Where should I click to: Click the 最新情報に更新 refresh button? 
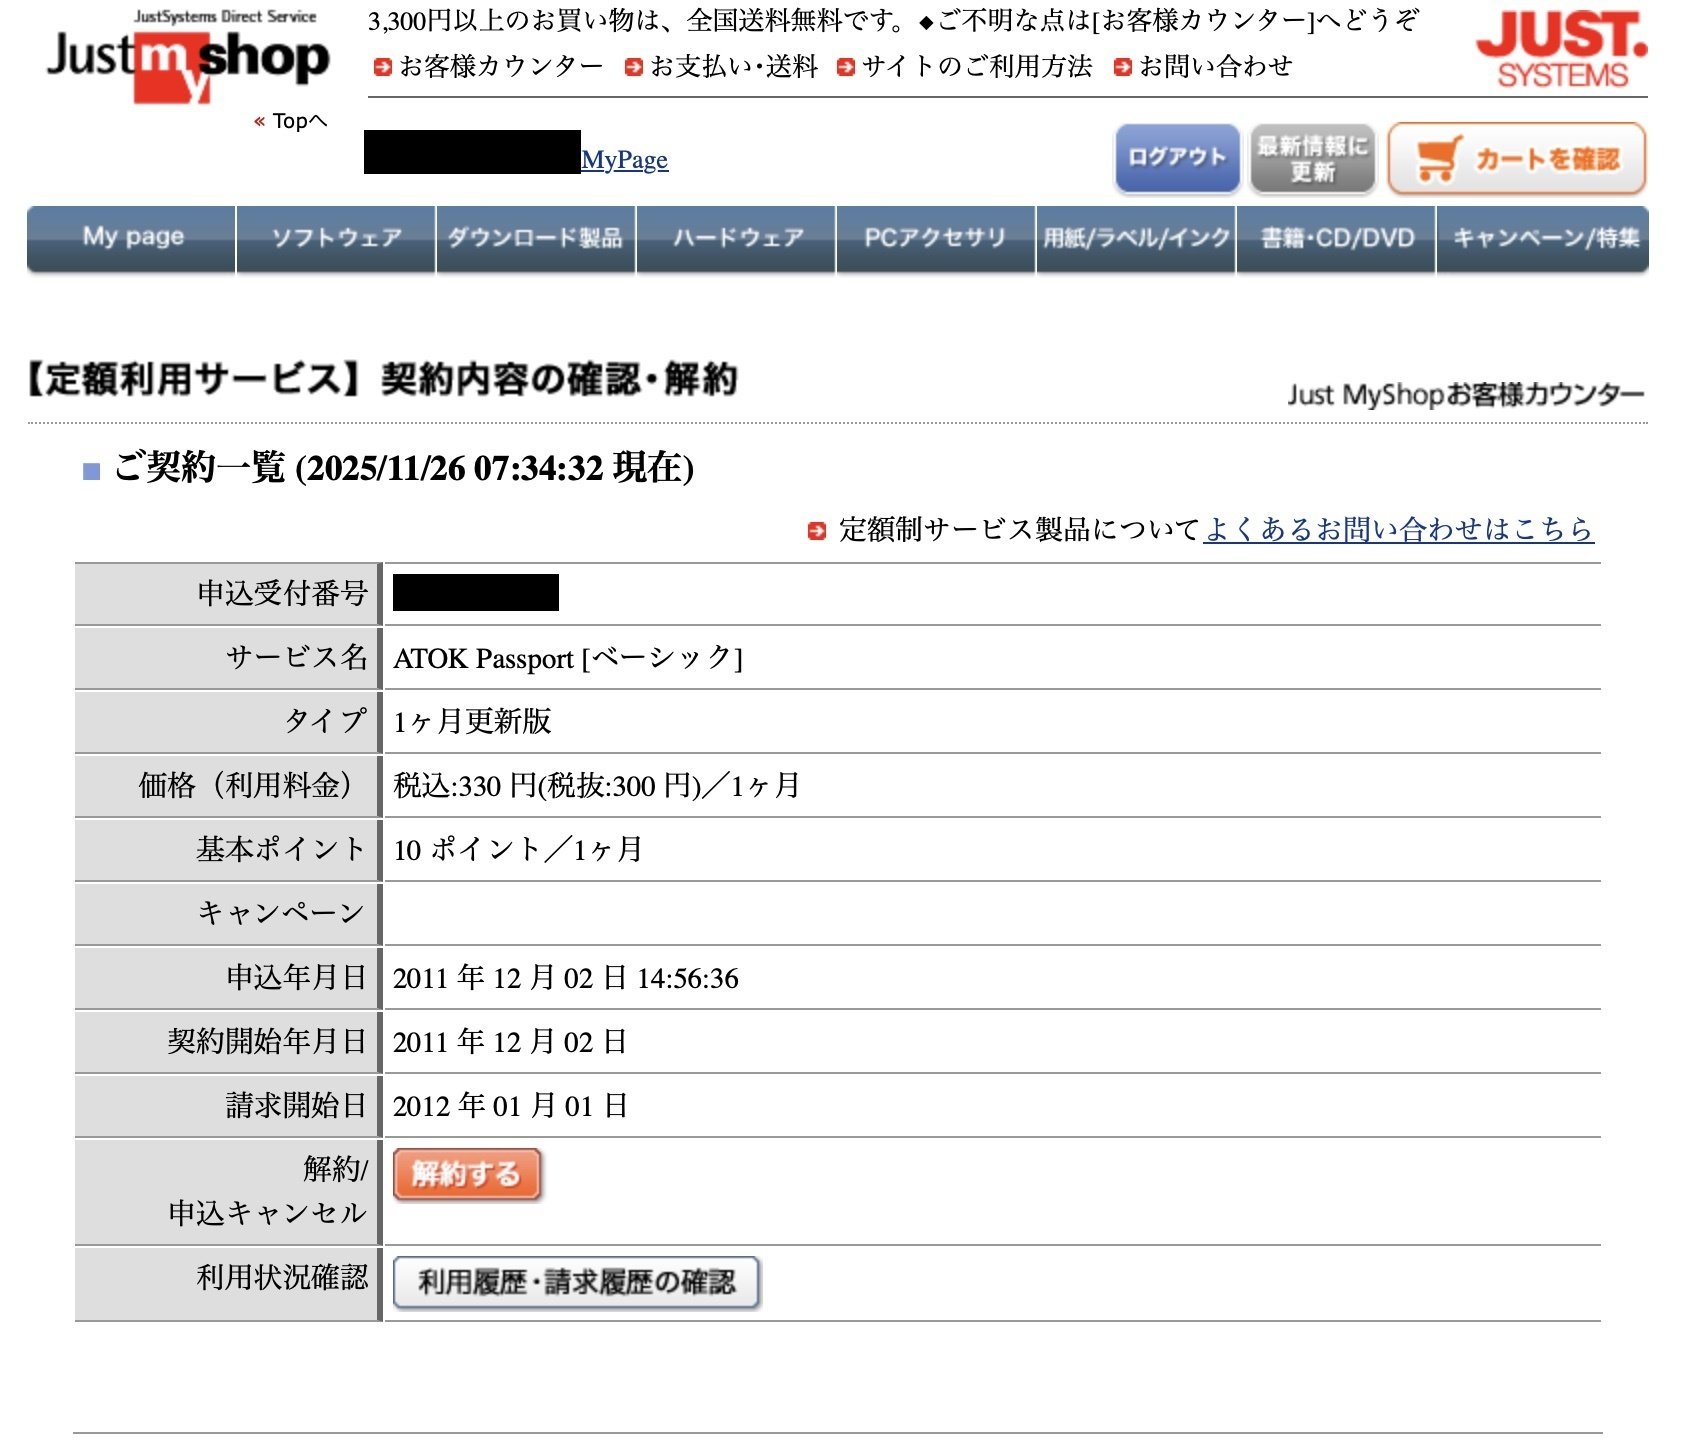point(1310,157)
